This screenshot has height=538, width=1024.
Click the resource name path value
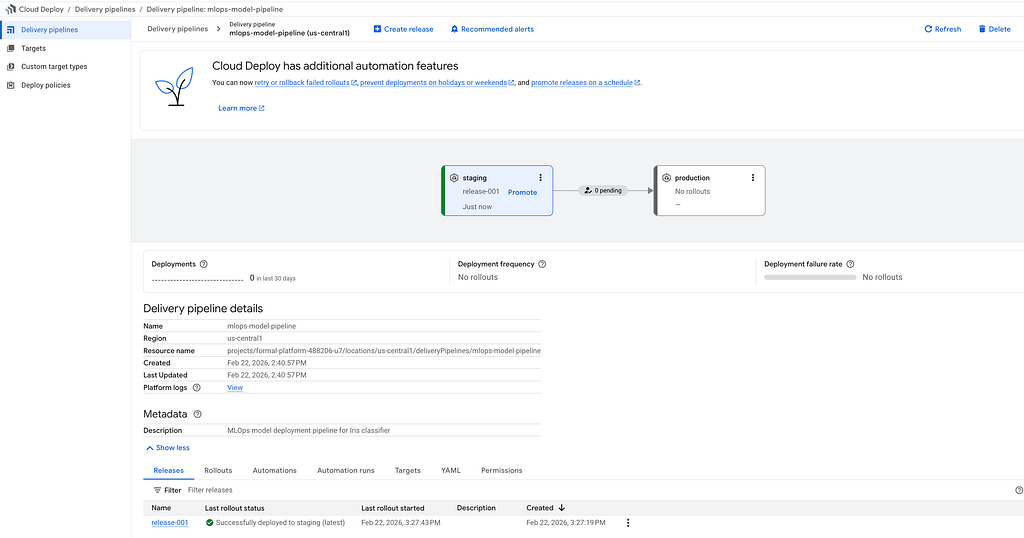(384, 351)
